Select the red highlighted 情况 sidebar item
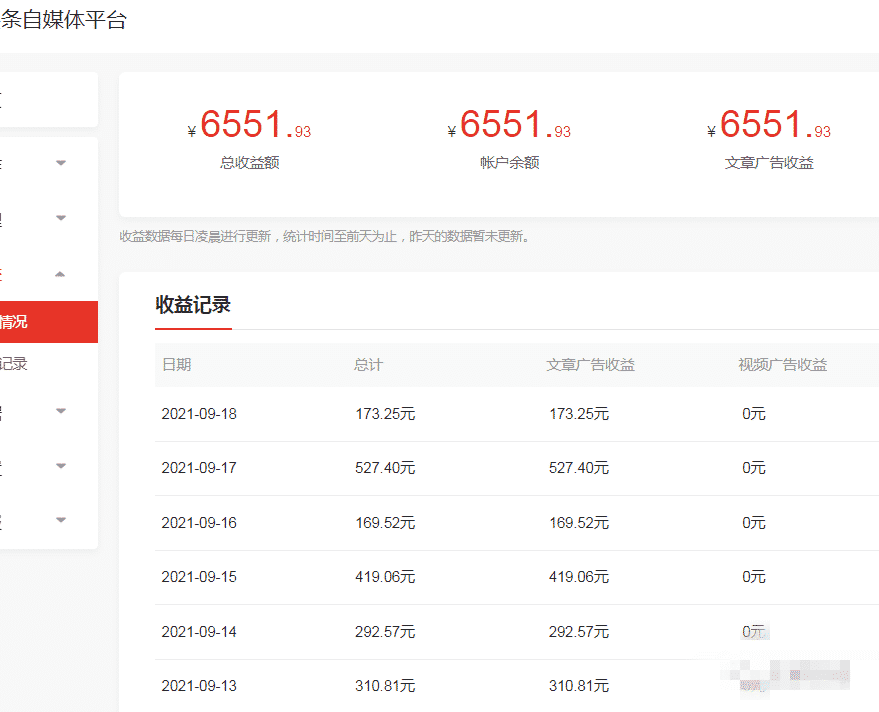This screenshot has width=879, height=712. tap(49, 322)
